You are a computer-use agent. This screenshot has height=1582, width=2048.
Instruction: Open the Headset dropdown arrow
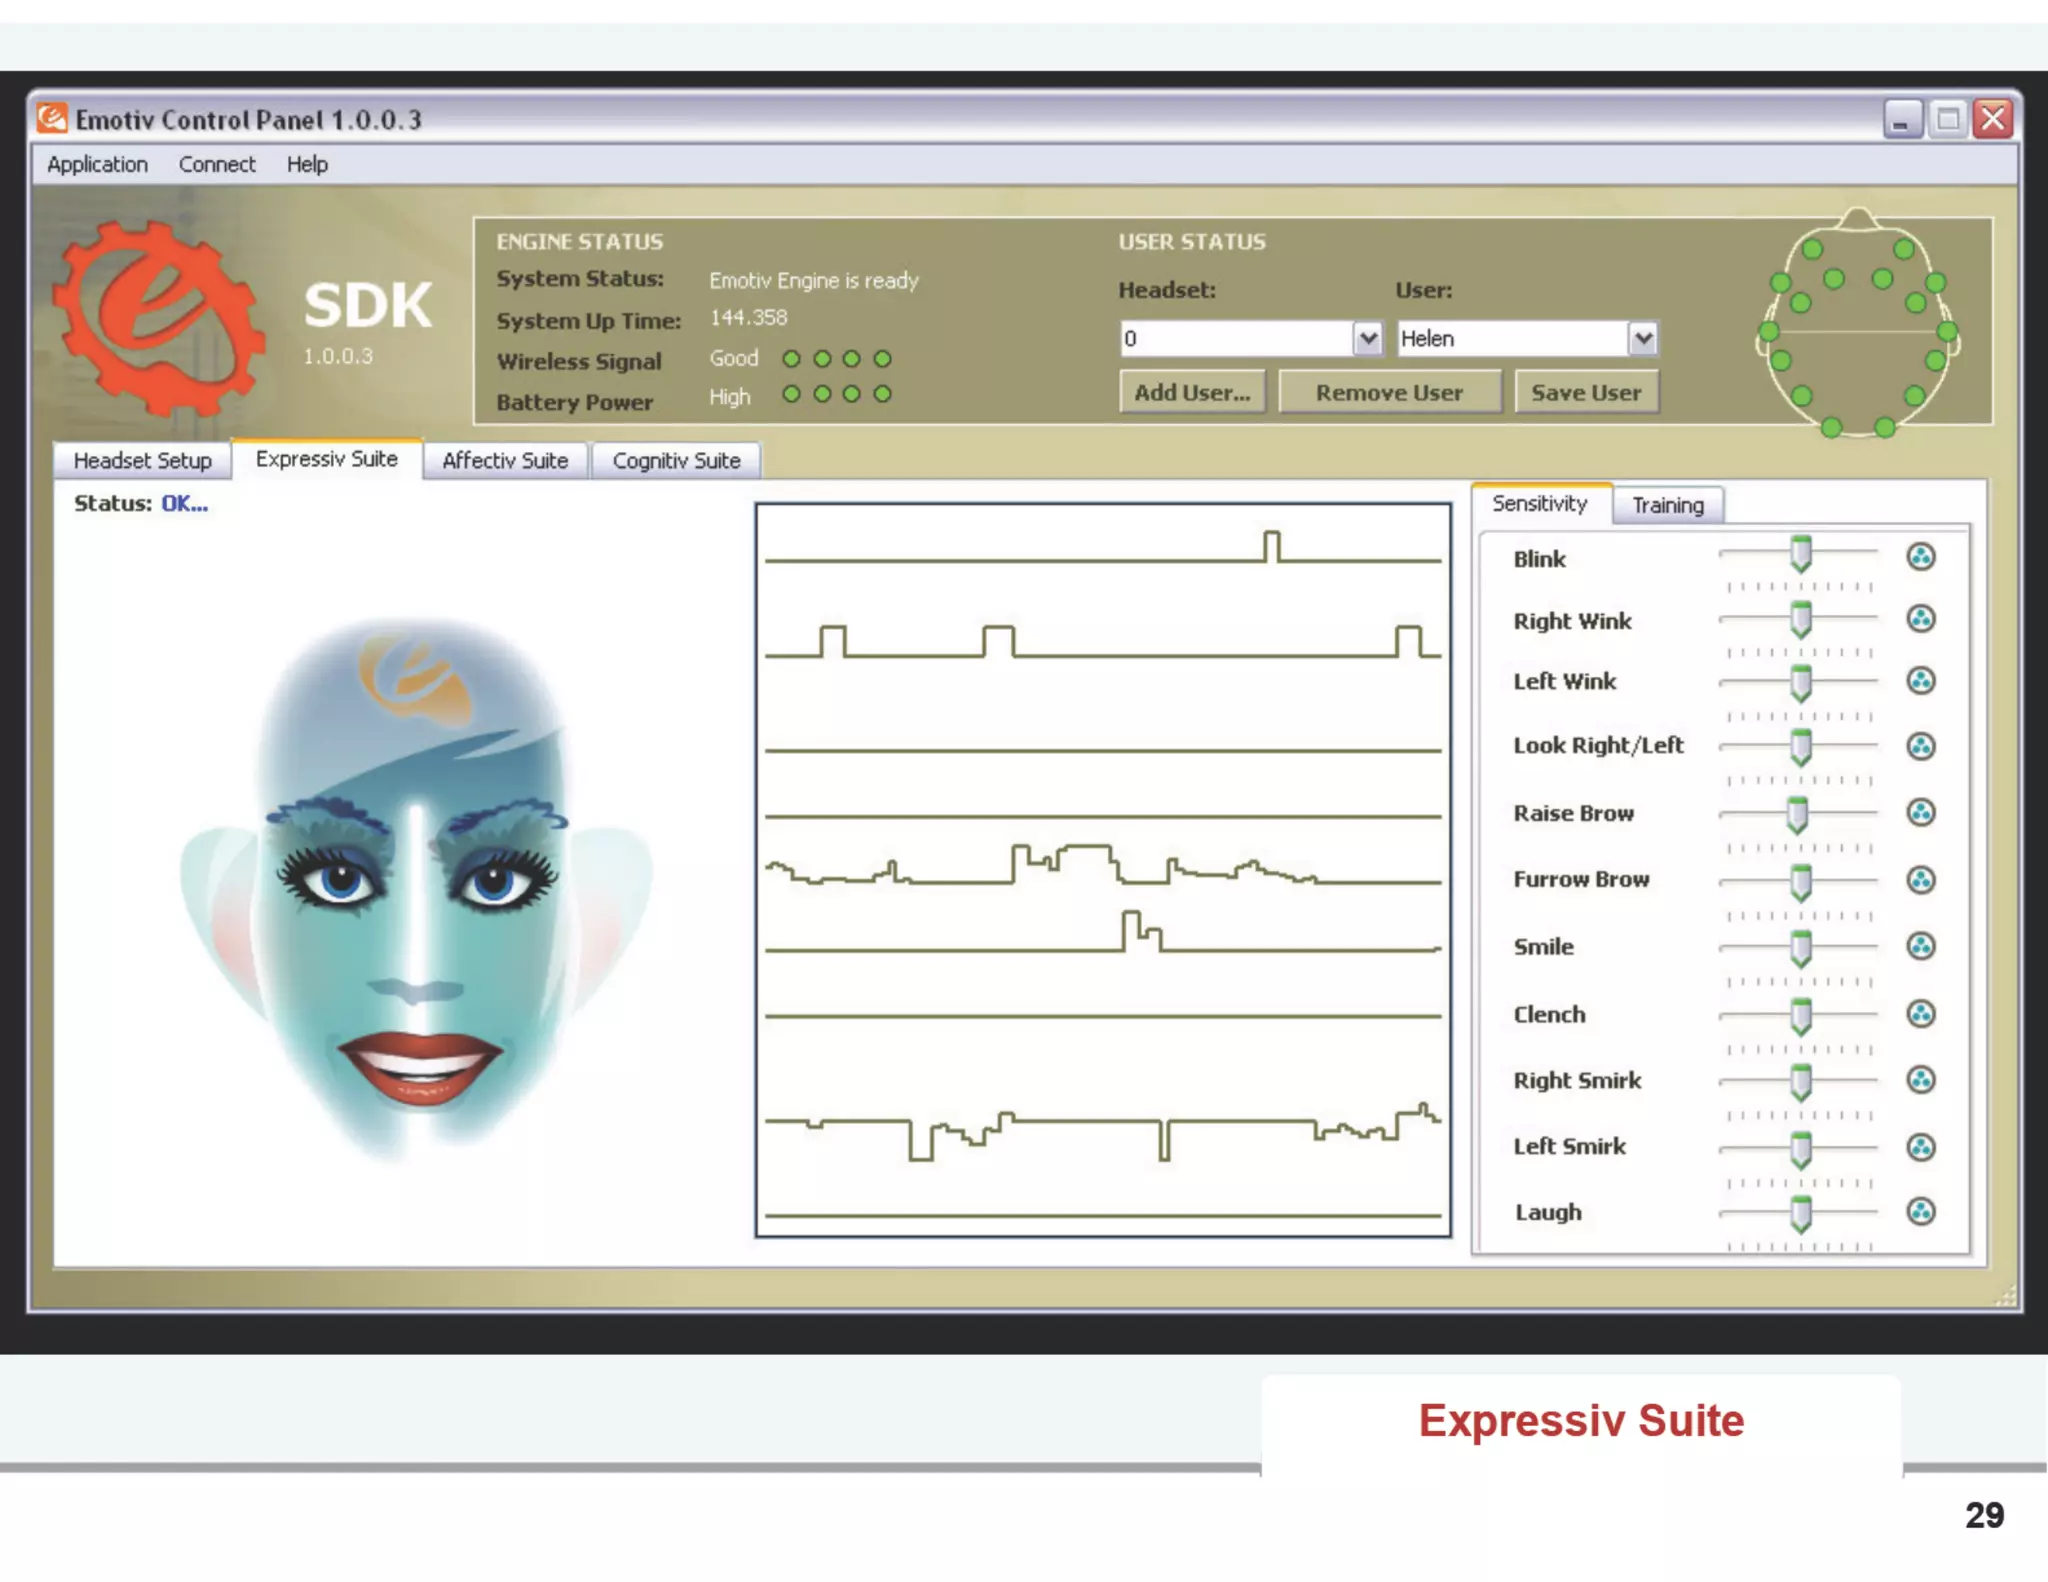pos(1368,338)
